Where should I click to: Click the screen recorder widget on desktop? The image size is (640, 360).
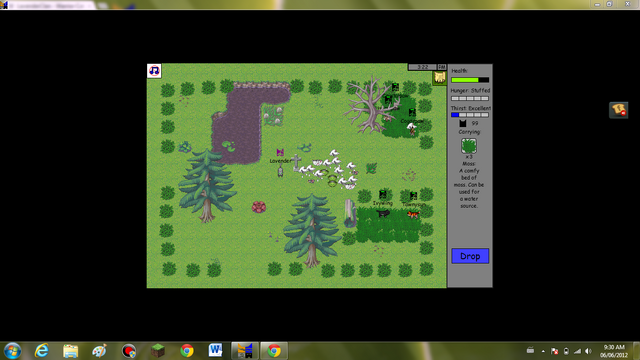pyautogui.click(x=618, y=110)
